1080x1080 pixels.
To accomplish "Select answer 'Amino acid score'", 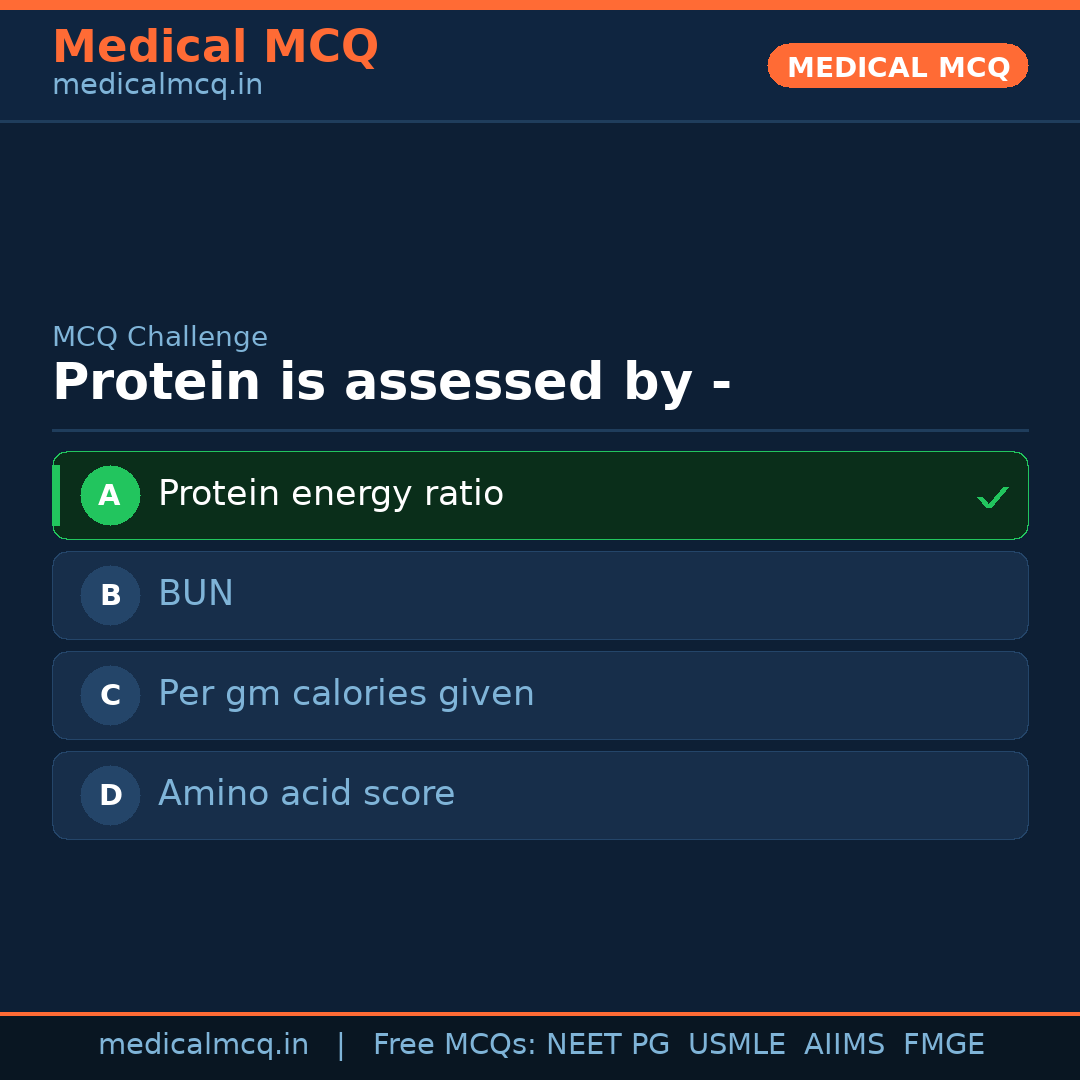I will coord(540,795).
